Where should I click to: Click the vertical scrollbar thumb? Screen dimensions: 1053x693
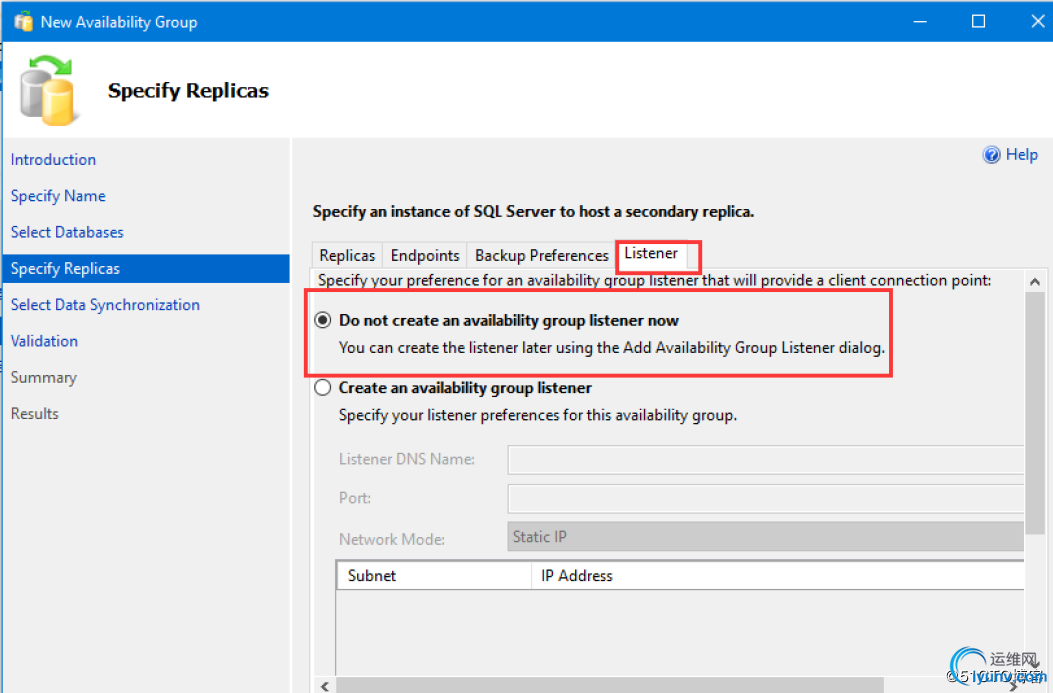(x=1035, y=413)
